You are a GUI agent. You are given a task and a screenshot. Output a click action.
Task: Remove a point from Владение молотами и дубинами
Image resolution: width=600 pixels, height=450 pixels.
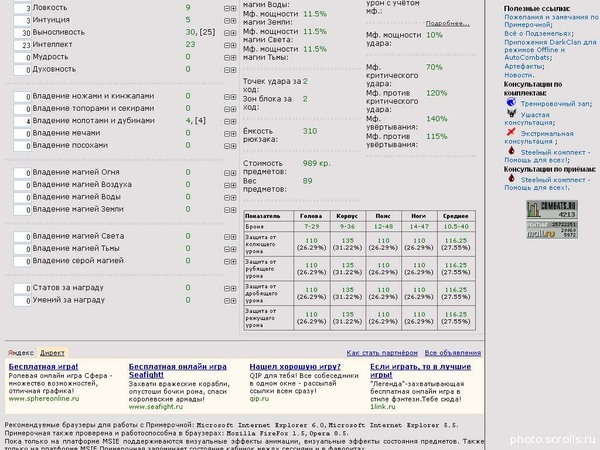227,121
